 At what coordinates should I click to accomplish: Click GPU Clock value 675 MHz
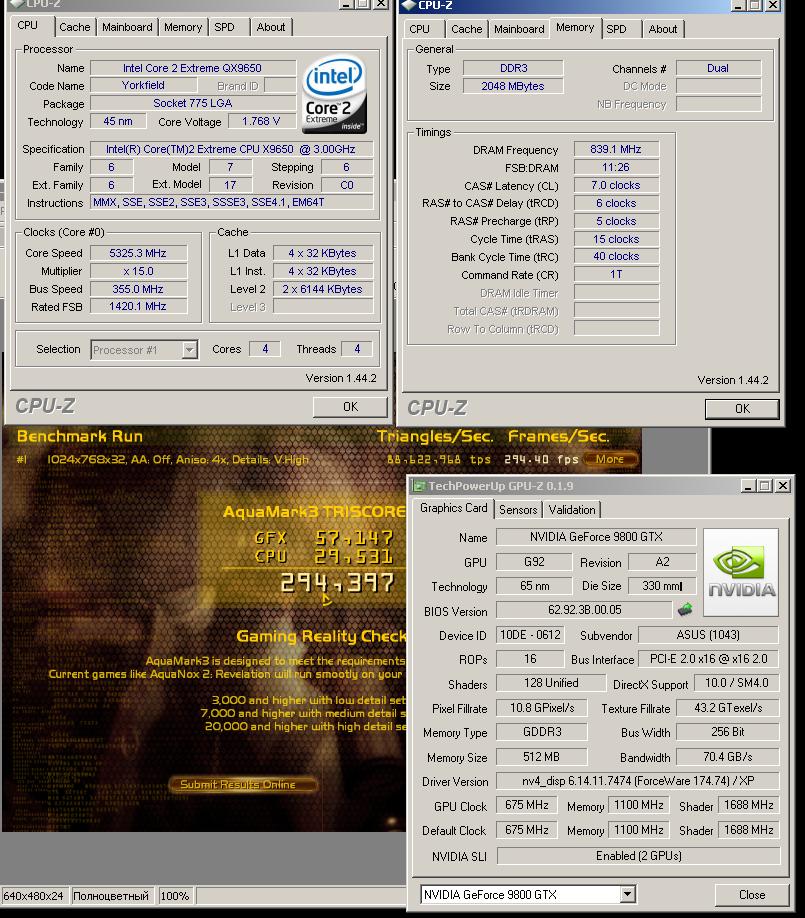click(x=527, y=806)
